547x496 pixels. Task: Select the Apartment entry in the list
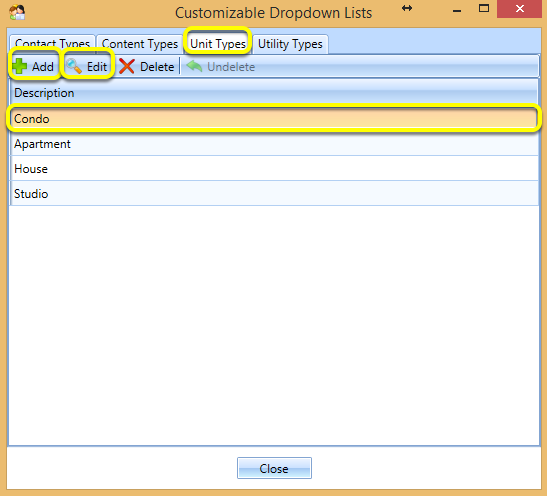click(x=274, y=144)
